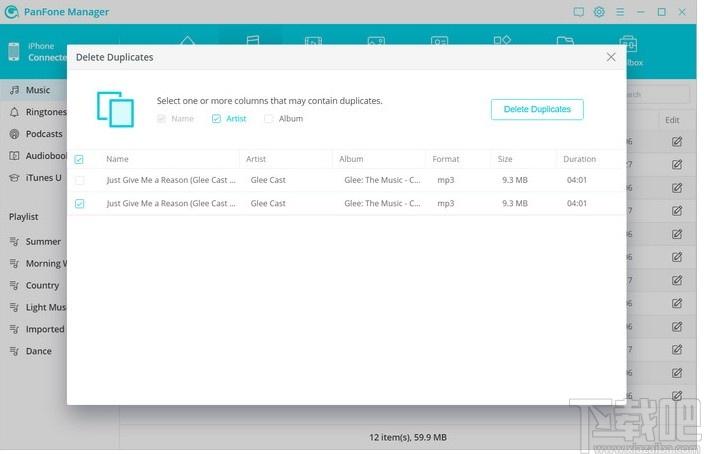Screen dimensions: 704x454
Task: Click the Podcasts icon
Action: coord(14,134)
